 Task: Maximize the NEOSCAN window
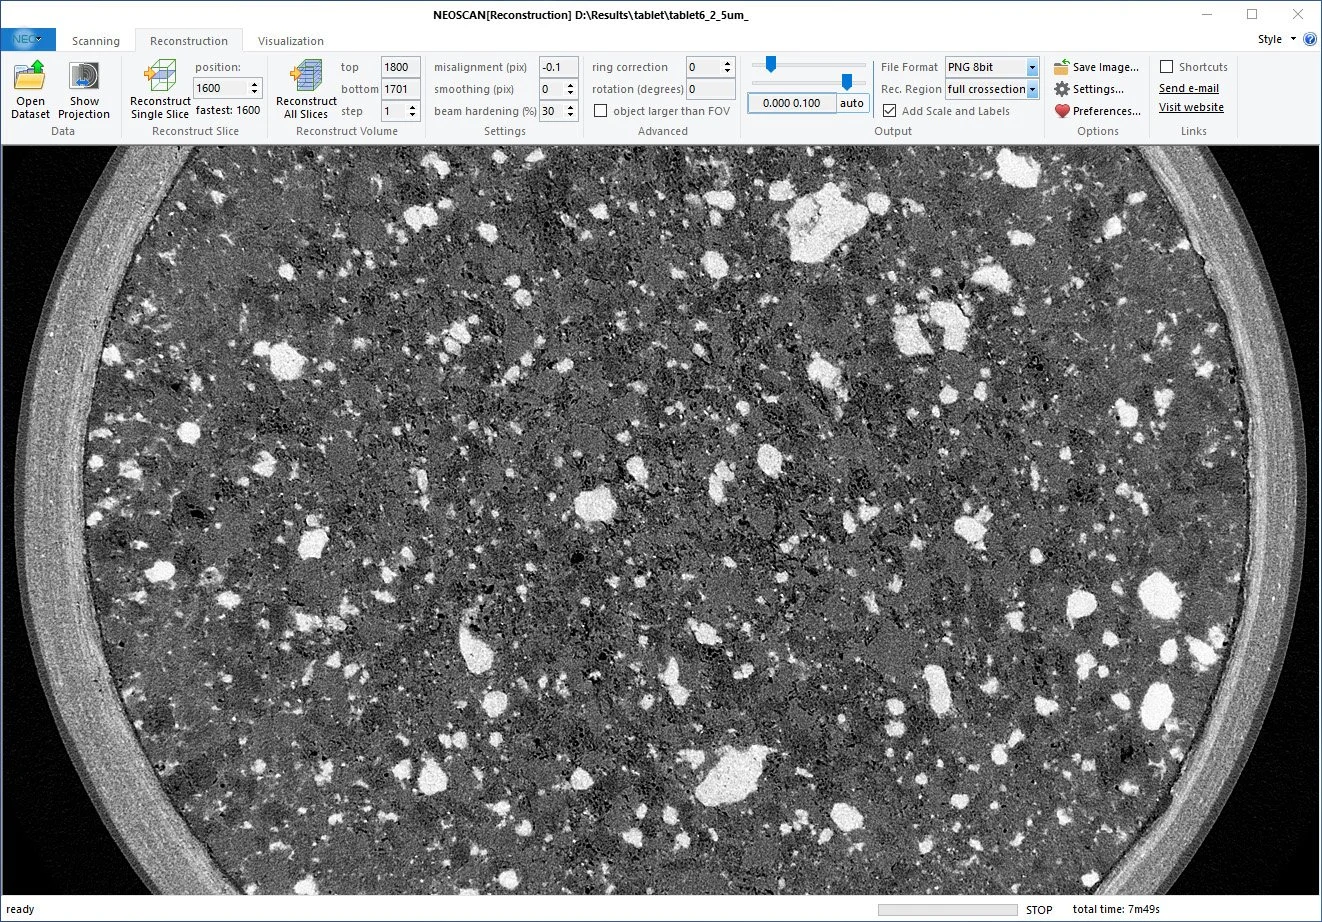pyautogui.click(x=1252, y=14)
